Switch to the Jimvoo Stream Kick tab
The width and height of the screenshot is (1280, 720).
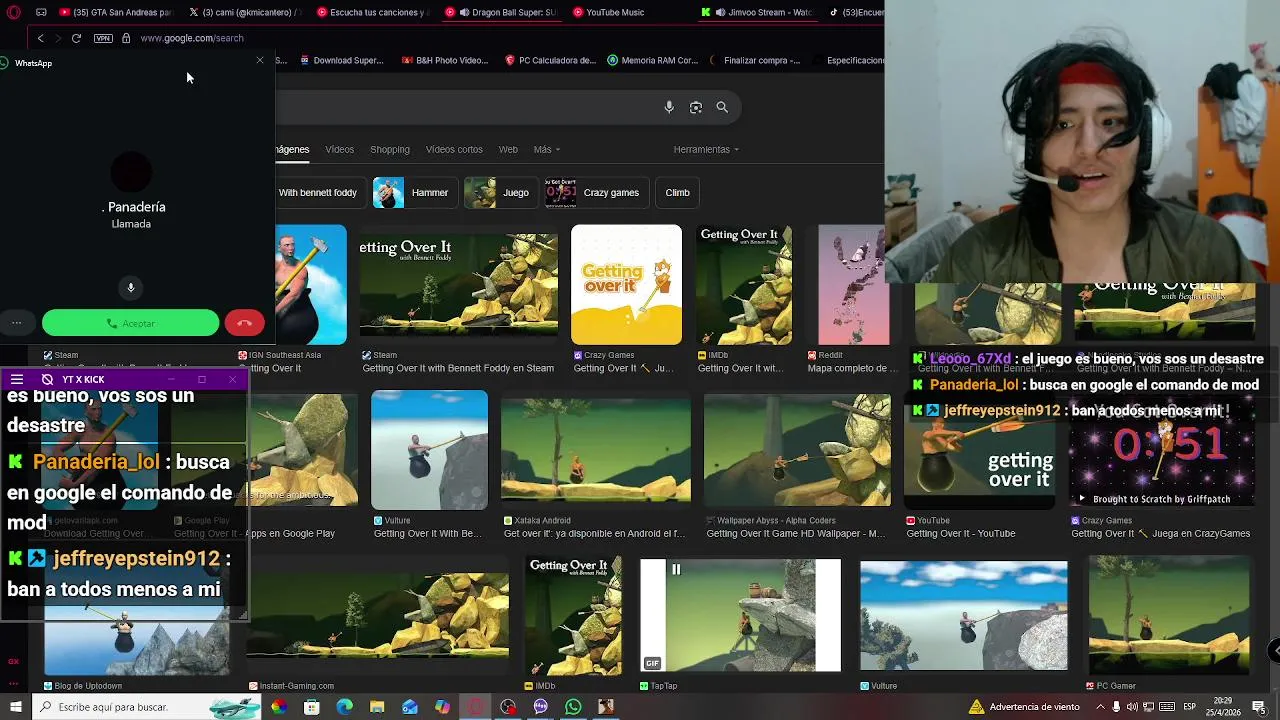(x=757, y=12)
